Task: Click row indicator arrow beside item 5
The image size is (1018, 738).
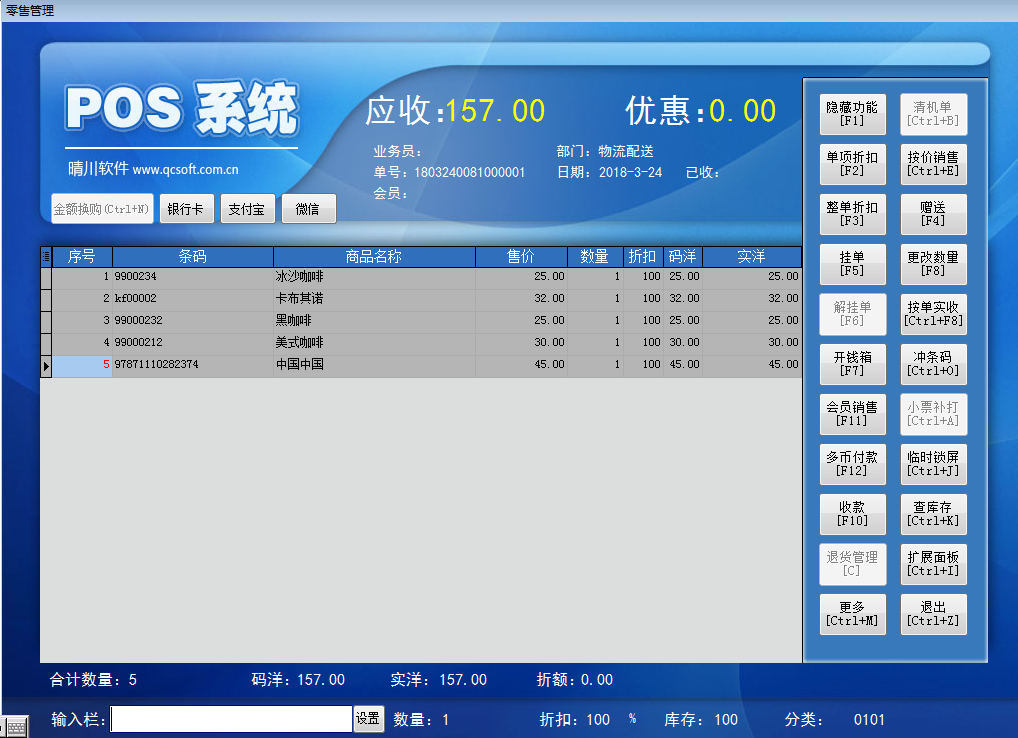Action: (45, 366)
